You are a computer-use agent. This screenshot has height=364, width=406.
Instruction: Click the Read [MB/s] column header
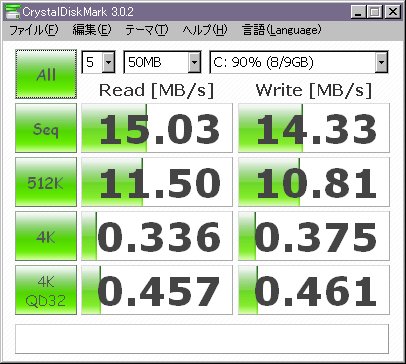pyautogui.click(x=156, y=90)
